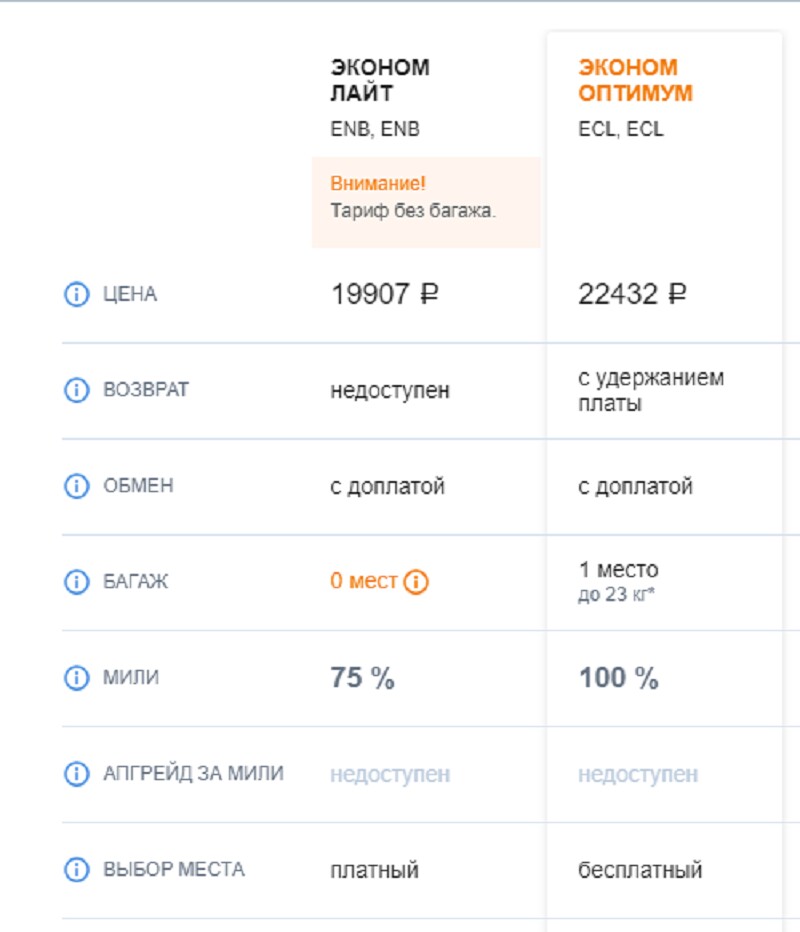Screen dimensions: 800x932
Task: Click the с удержанием платы refund text
Action: click(651, 391)
